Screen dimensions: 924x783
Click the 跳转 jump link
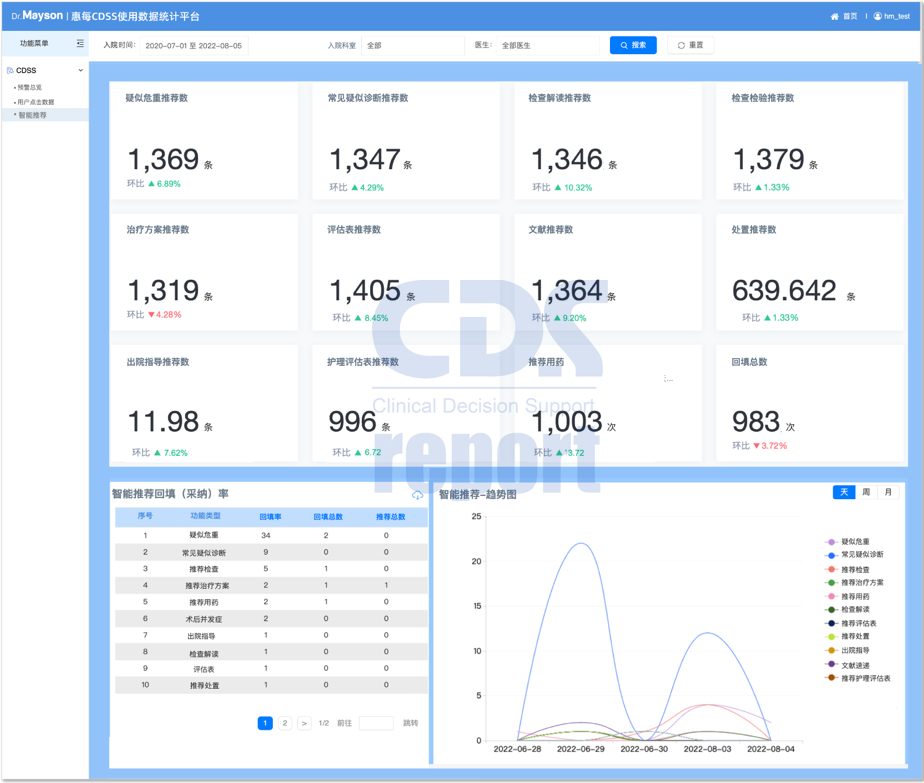coord(411,723)
